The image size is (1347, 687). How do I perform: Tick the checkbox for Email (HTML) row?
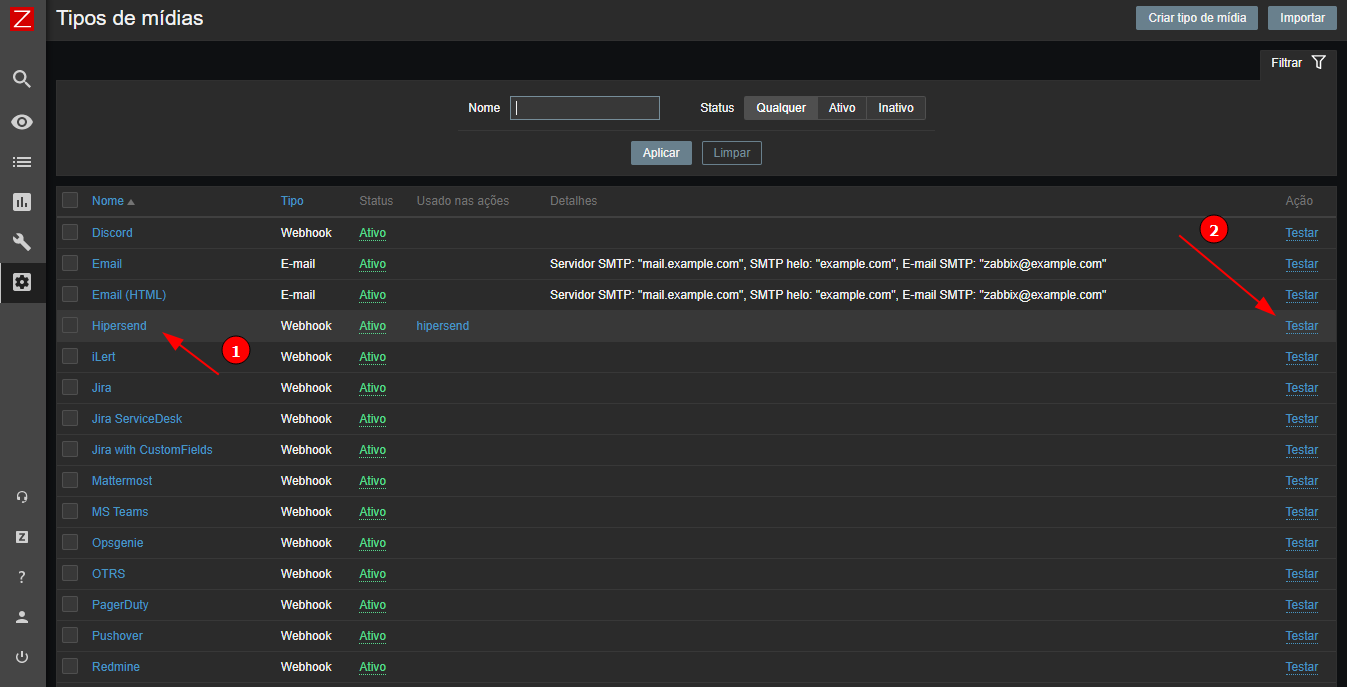(x=70, y=294)
